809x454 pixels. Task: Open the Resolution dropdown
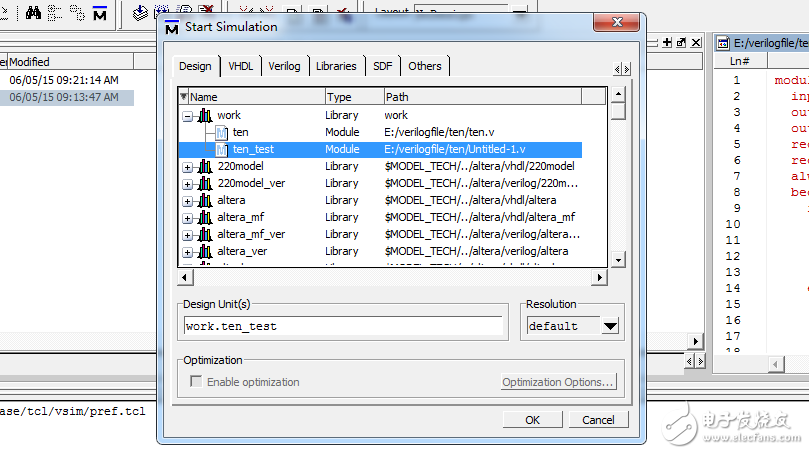pyautogui.click(x=610, y=326)
